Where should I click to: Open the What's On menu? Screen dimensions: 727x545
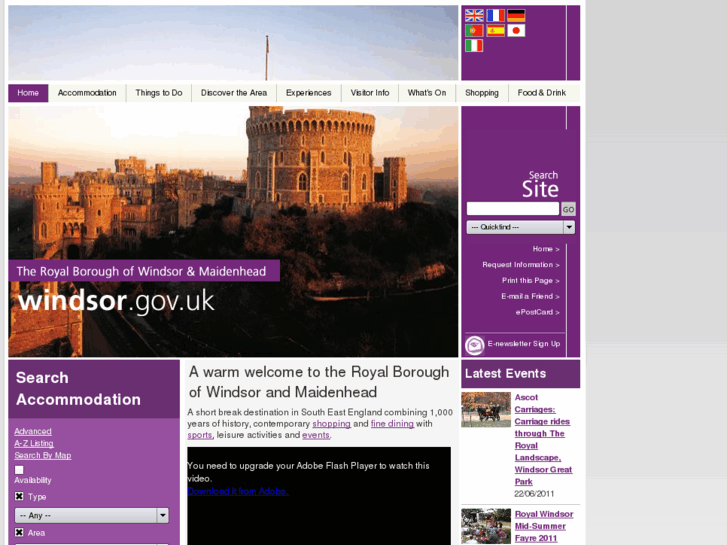click(x=427, y=93)
